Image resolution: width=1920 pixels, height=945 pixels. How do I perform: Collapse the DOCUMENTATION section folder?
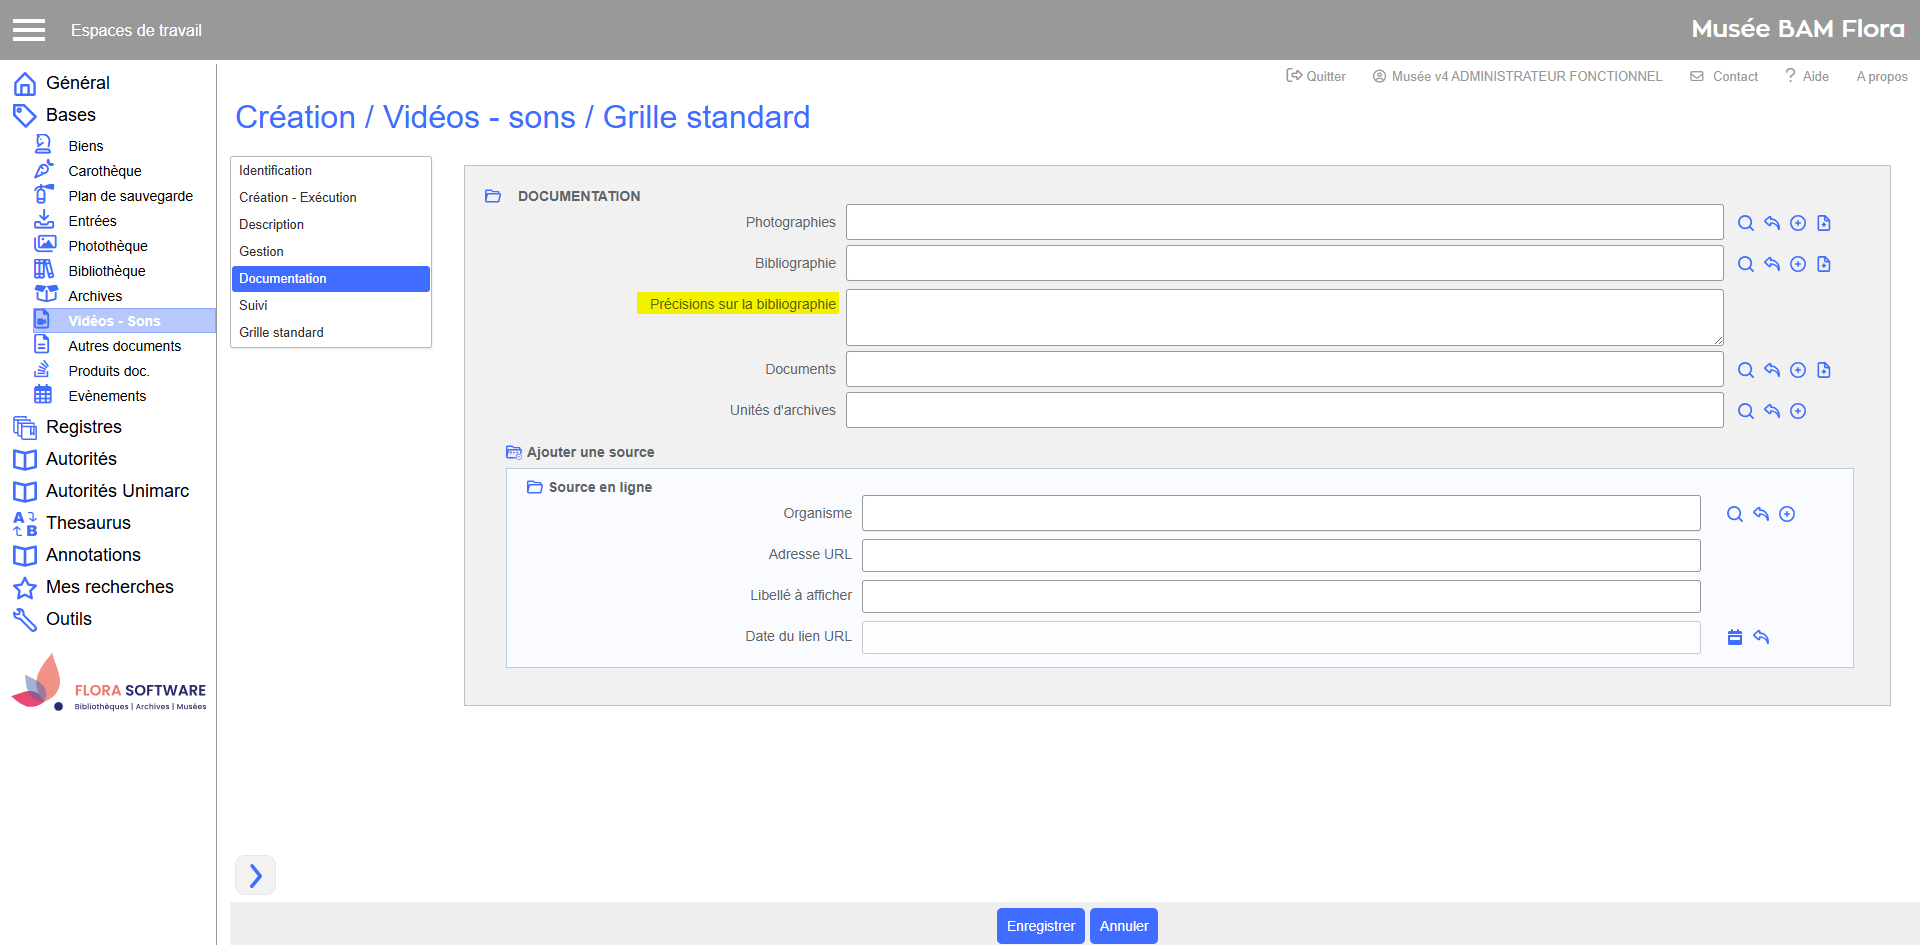493,196
